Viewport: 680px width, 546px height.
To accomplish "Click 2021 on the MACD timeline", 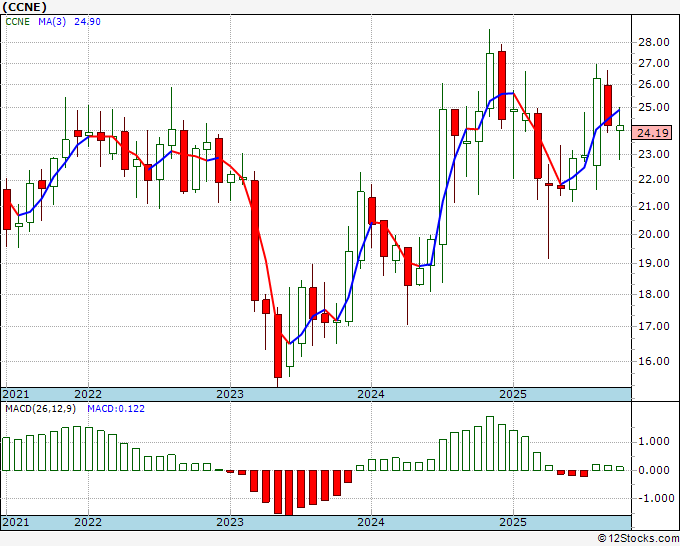I will click(16, 522).
